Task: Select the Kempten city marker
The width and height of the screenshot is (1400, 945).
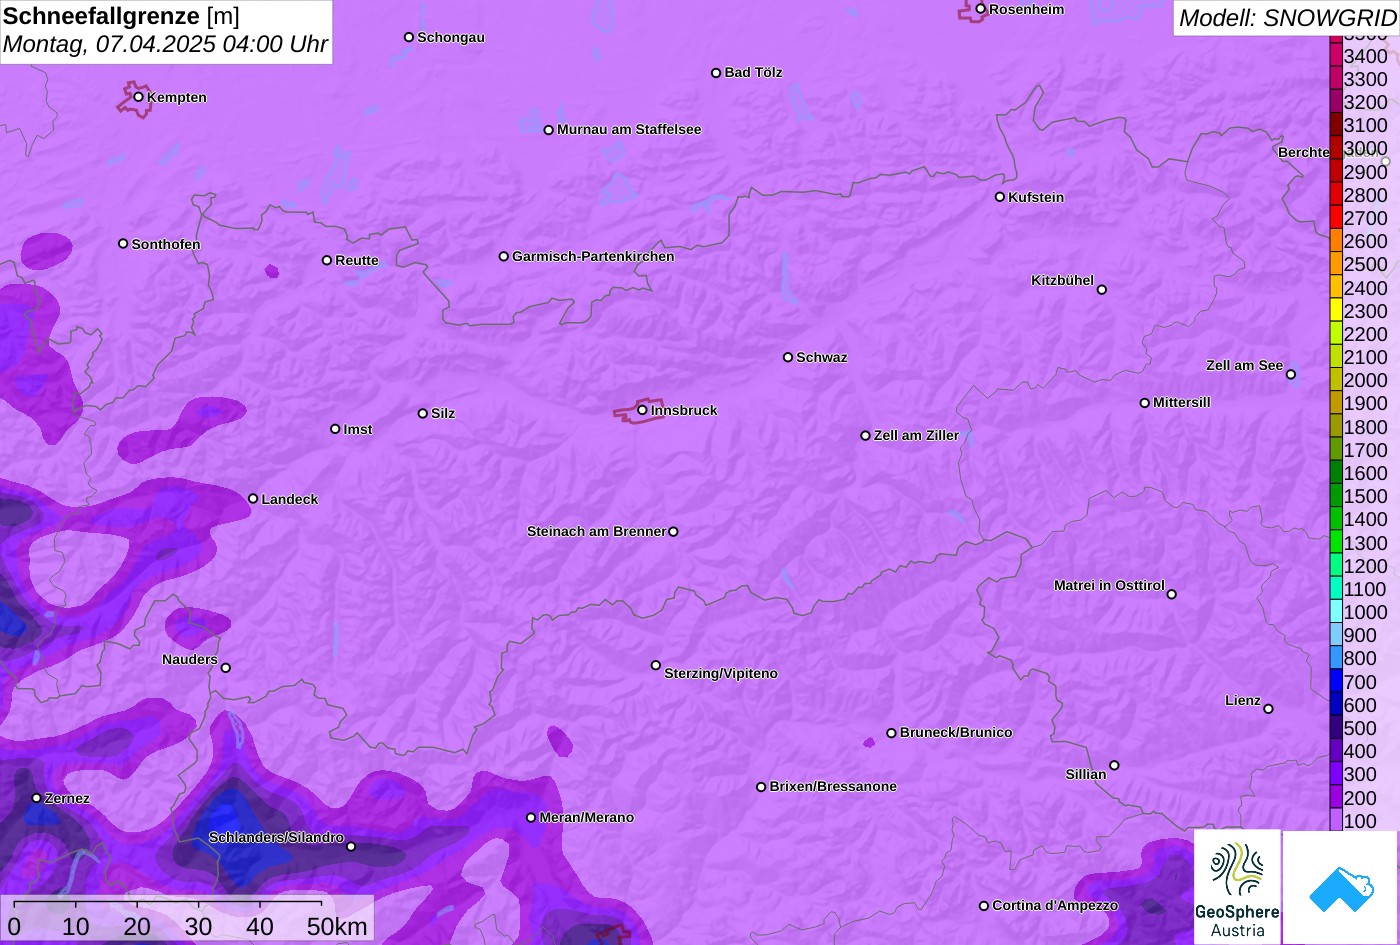Action: pos(139,97)
